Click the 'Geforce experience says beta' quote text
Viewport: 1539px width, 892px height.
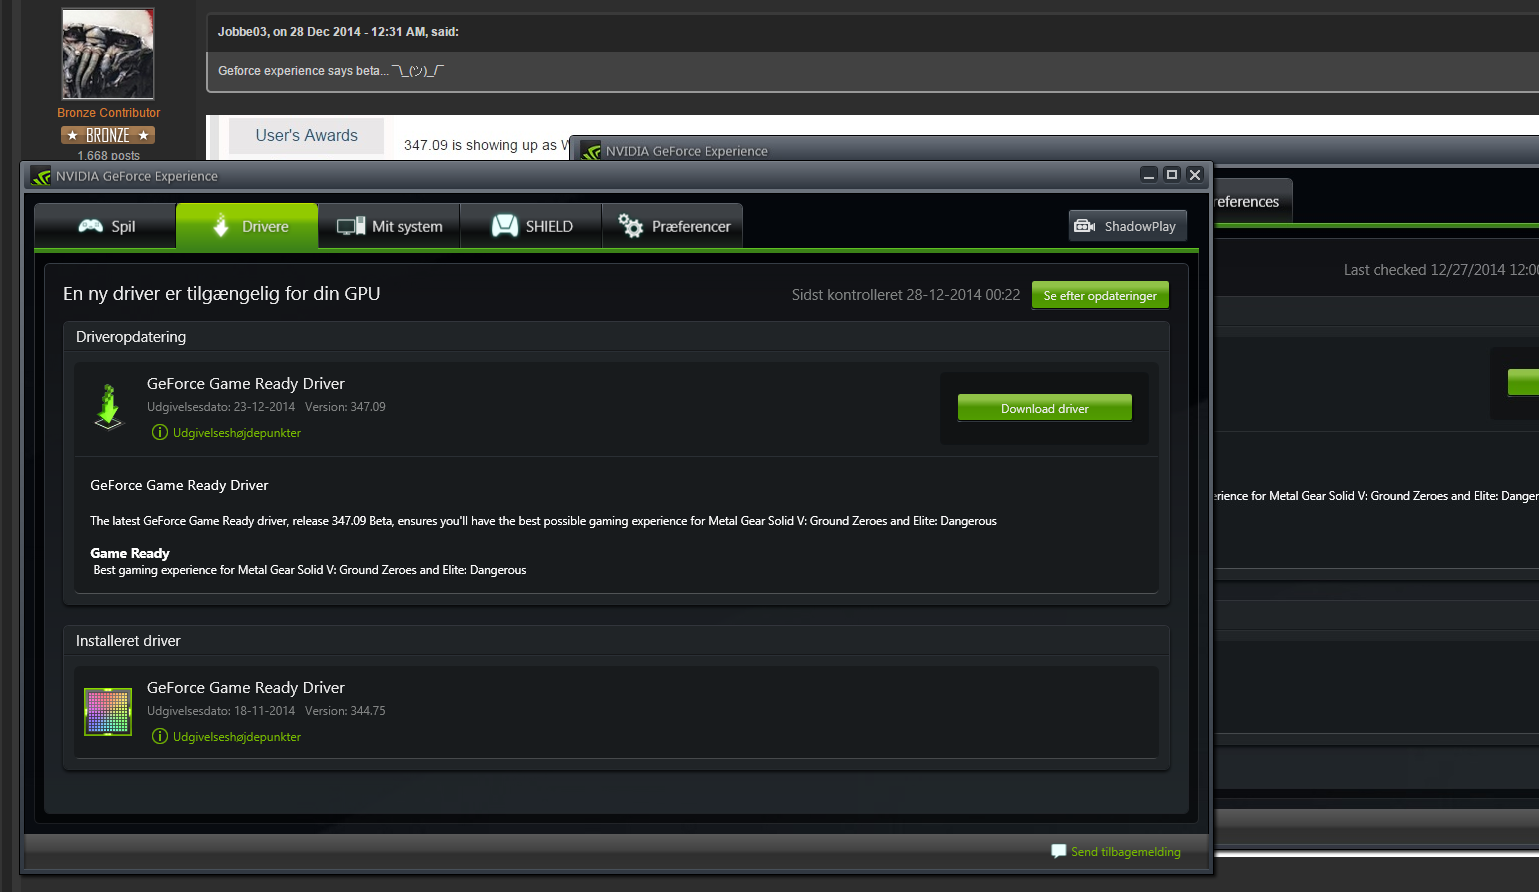pyautogui.click(x=303, y=71)
